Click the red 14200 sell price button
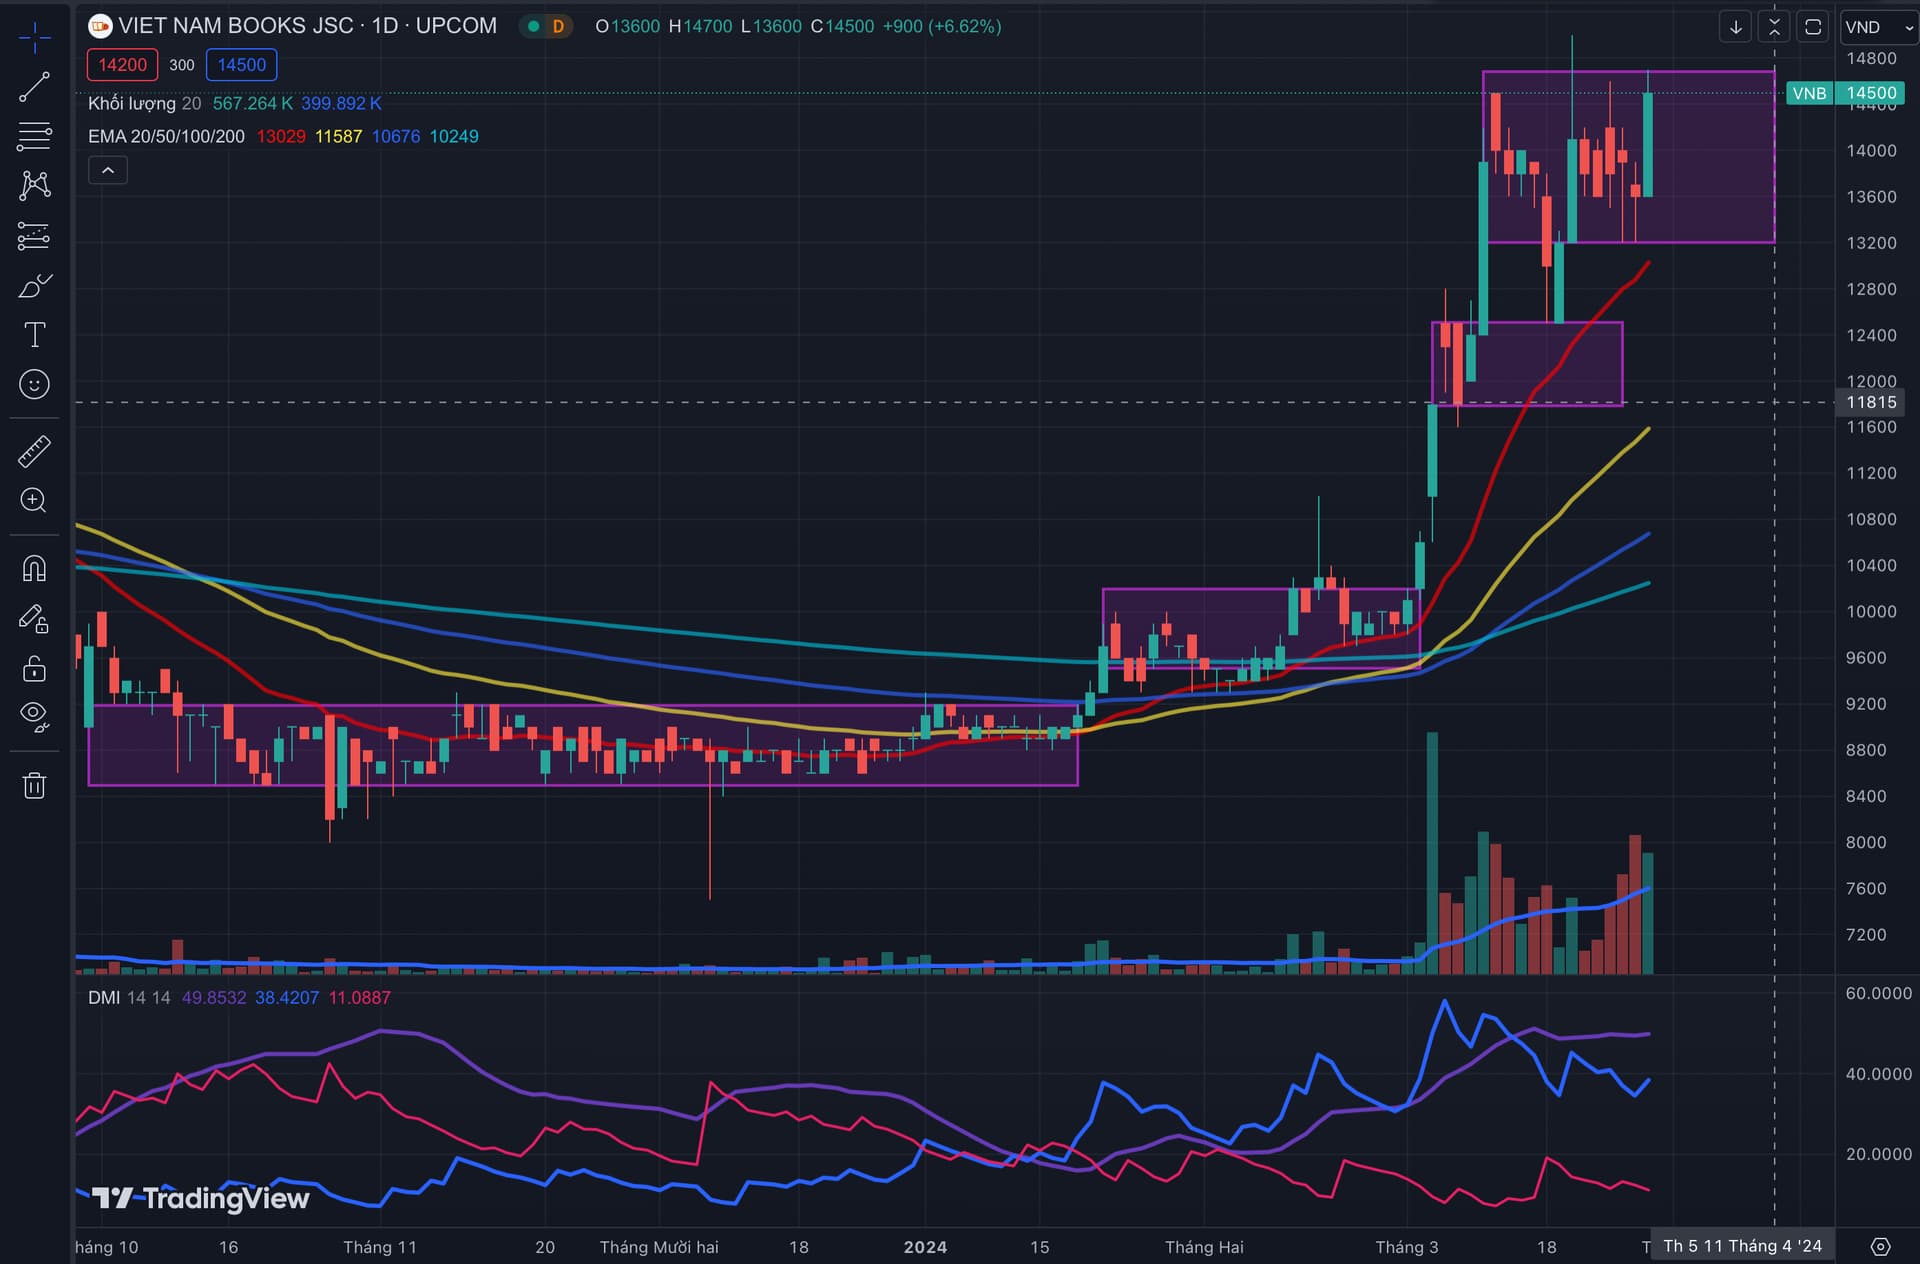 [x=122, y=65]
